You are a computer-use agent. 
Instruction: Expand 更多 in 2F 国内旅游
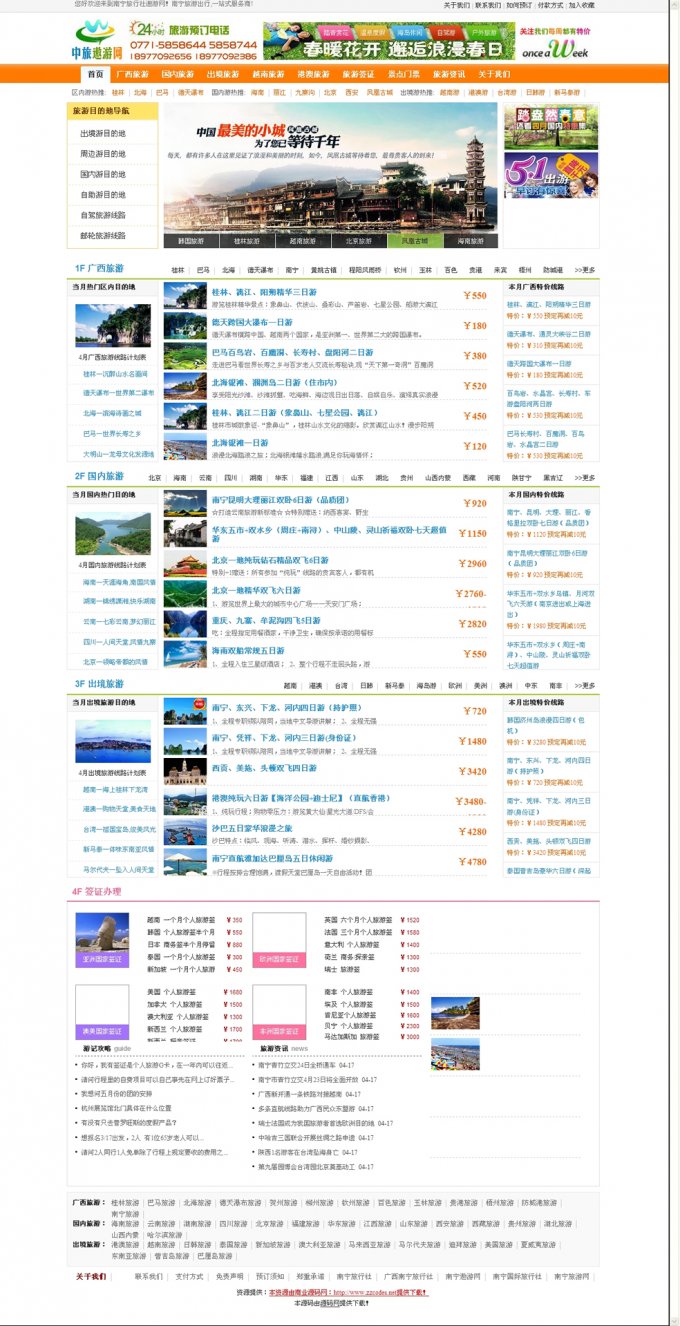(584, 478)
